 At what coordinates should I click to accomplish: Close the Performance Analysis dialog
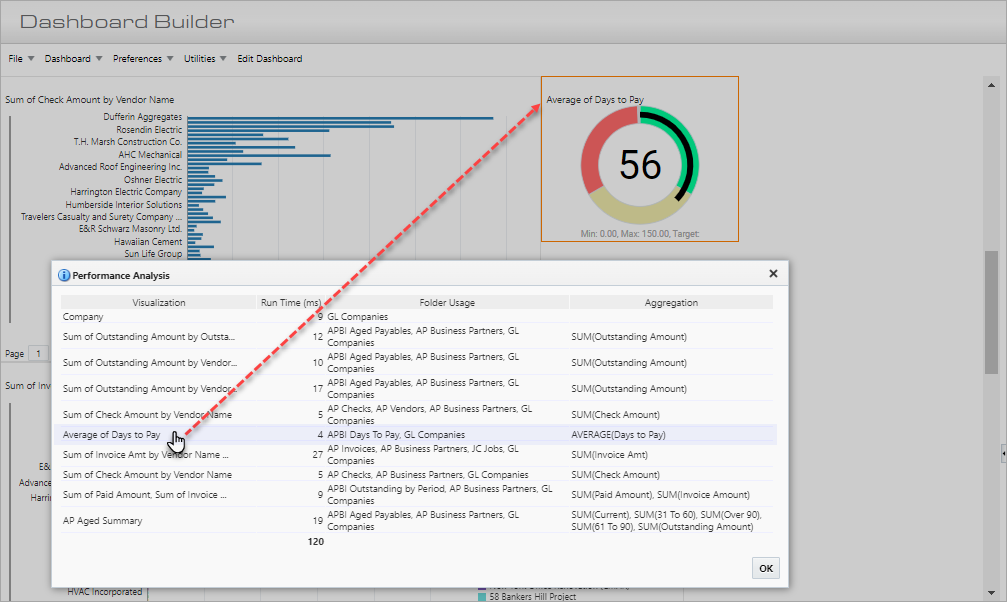(773, 274)
